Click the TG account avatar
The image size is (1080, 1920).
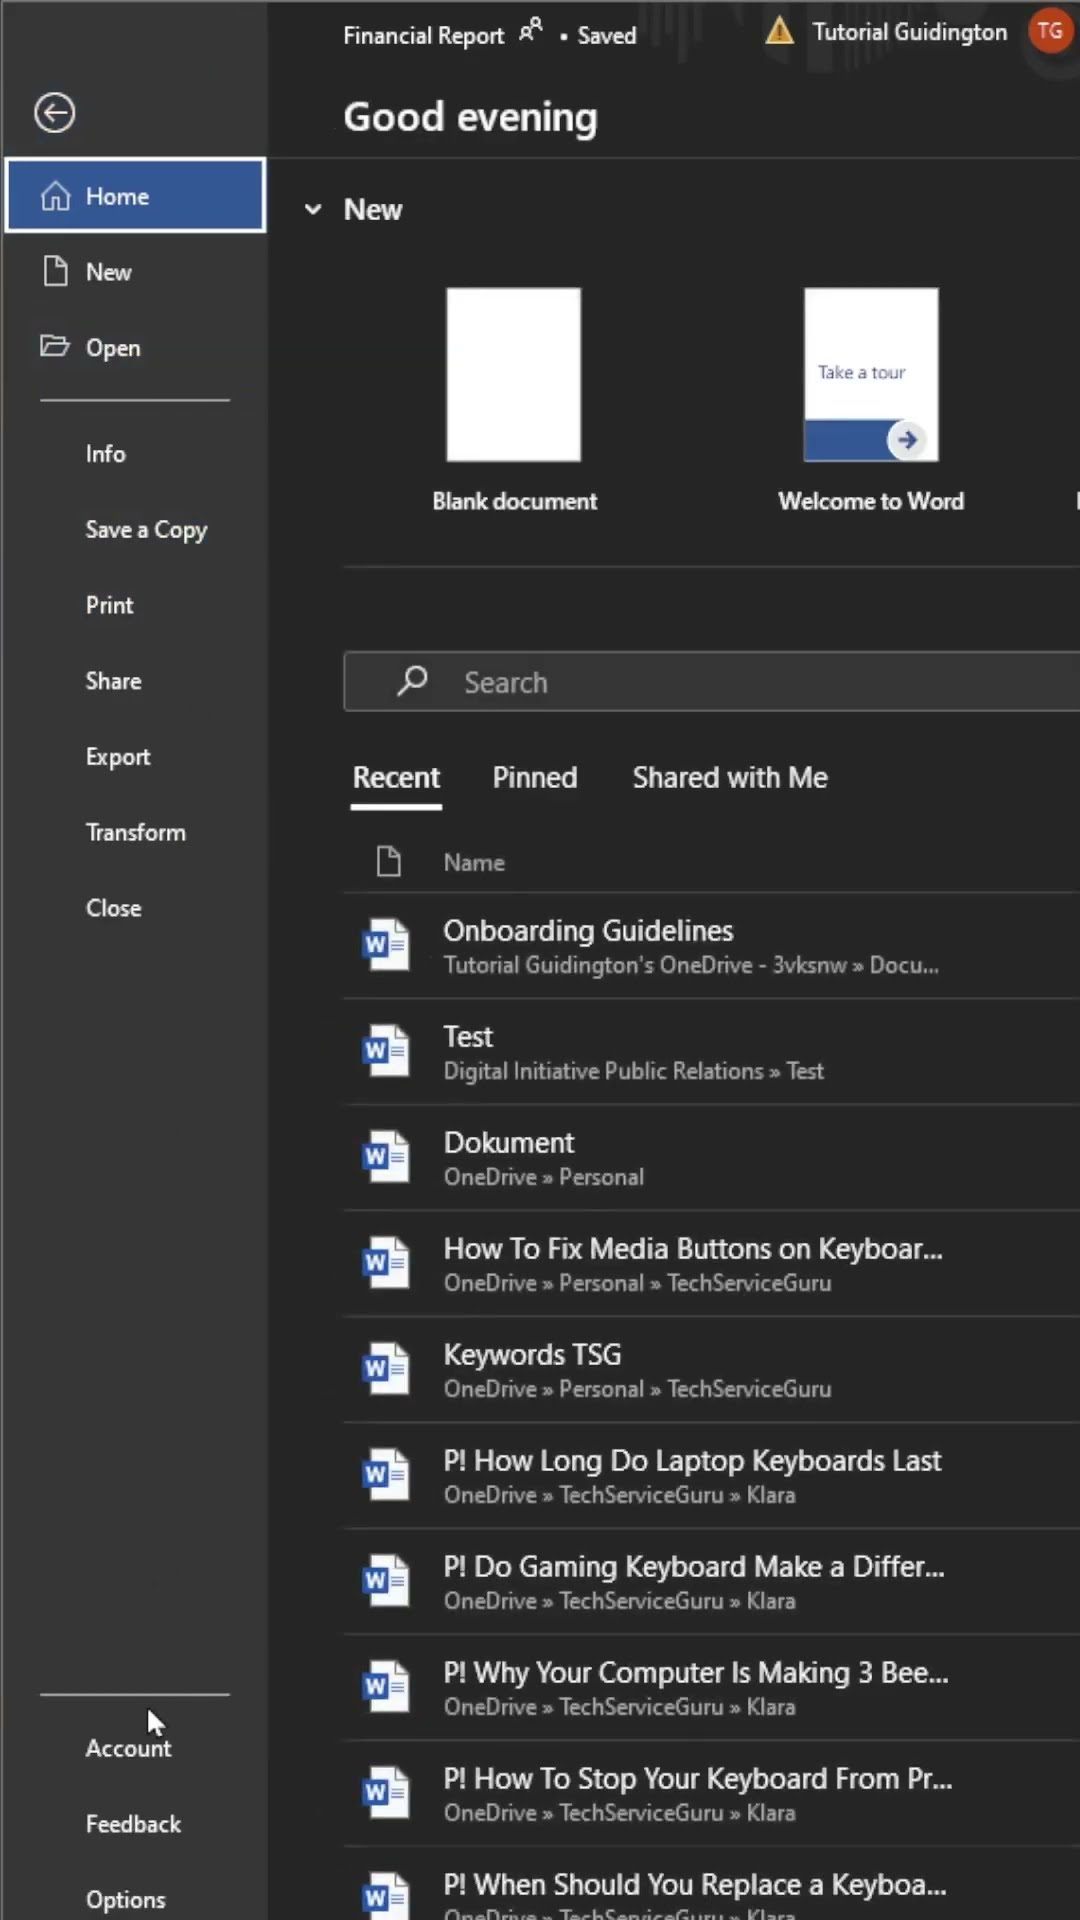[x=1049, y=32]
